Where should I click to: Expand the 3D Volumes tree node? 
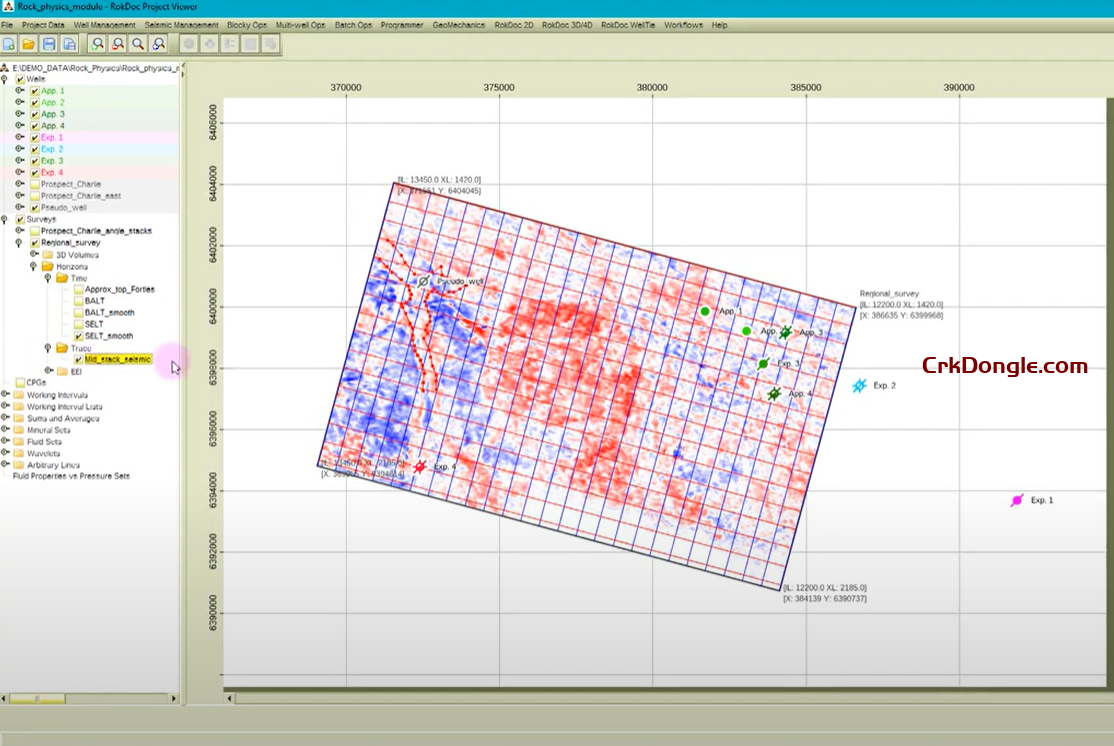[33, 254]
